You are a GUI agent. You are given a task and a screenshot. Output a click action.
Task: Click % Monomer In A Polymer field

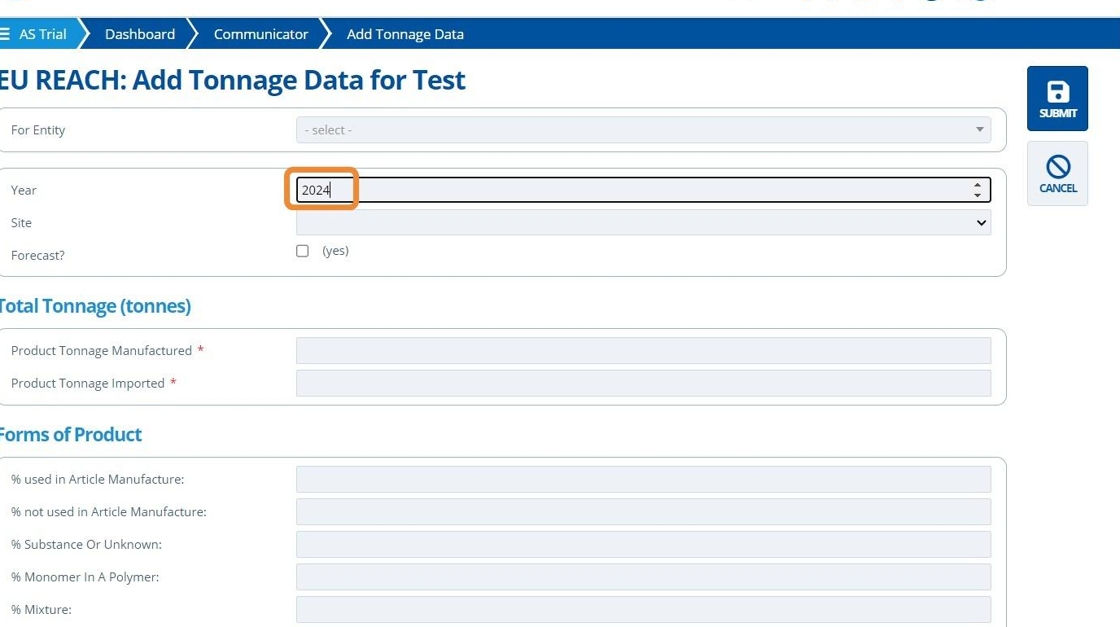coord(643,577)
